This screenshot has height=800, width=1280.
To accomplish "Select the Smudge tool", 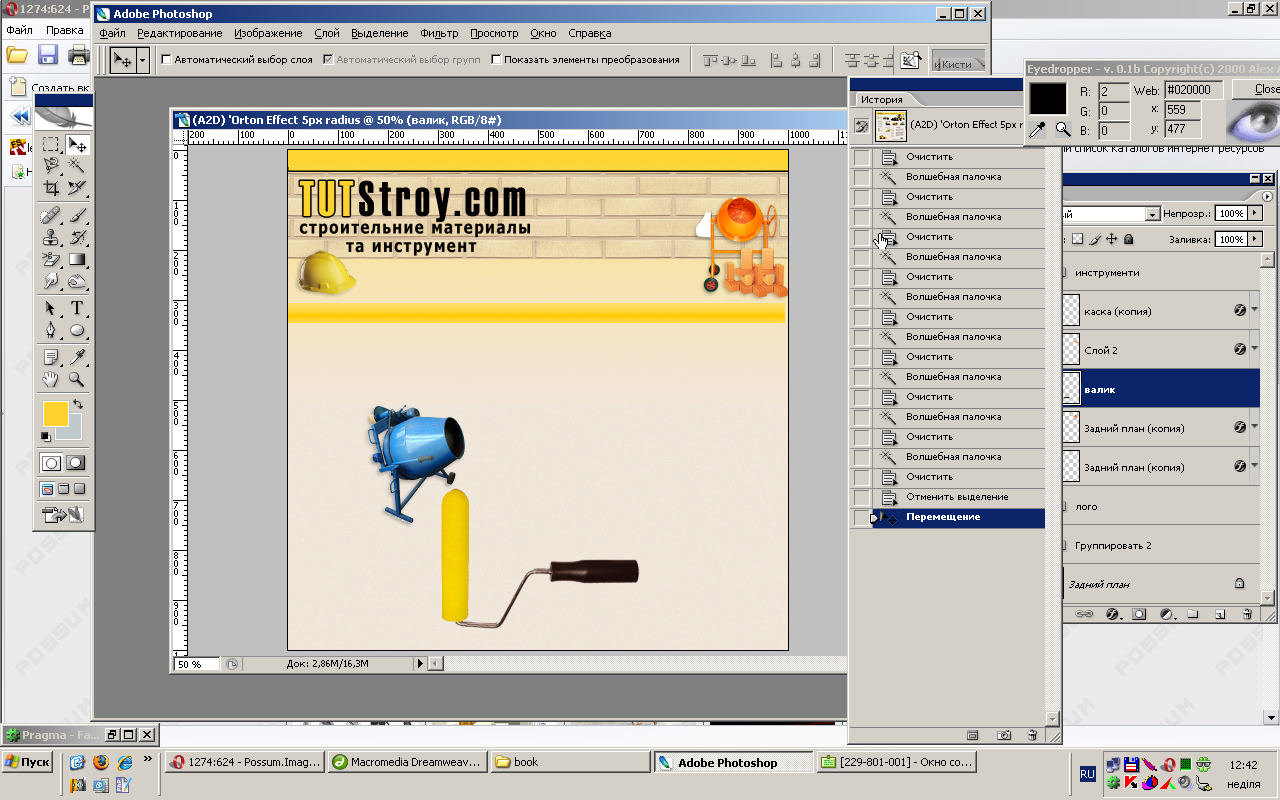I will [x=51, y=282].
